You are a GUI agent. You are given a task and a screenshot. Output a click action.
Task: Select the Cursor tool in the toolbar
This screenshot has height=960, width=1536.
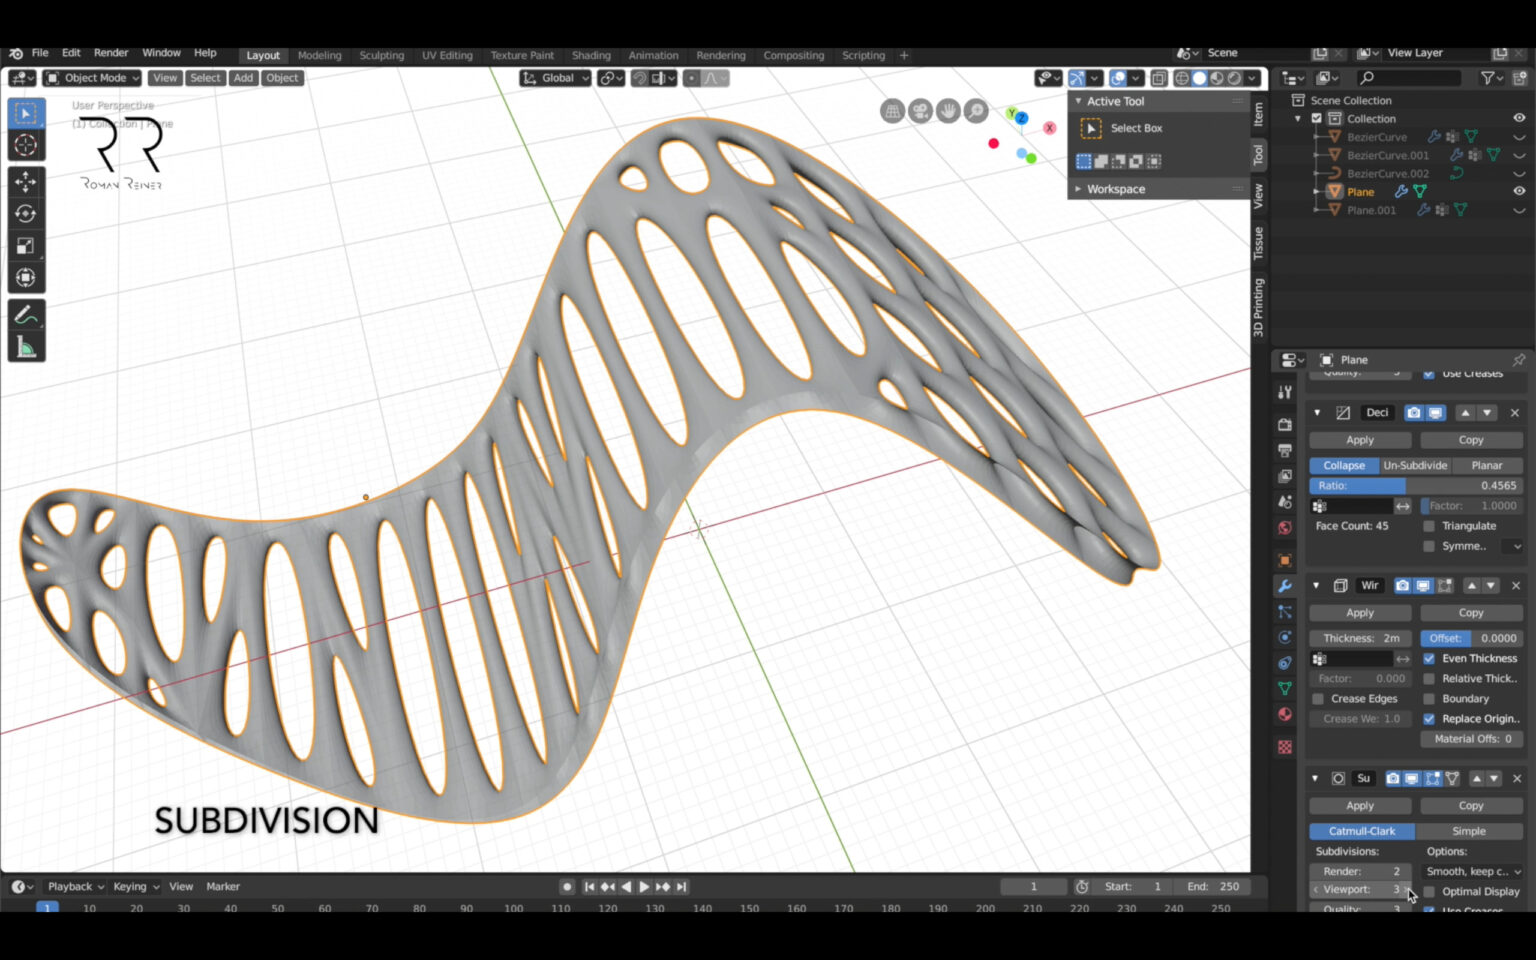[25, 145]
